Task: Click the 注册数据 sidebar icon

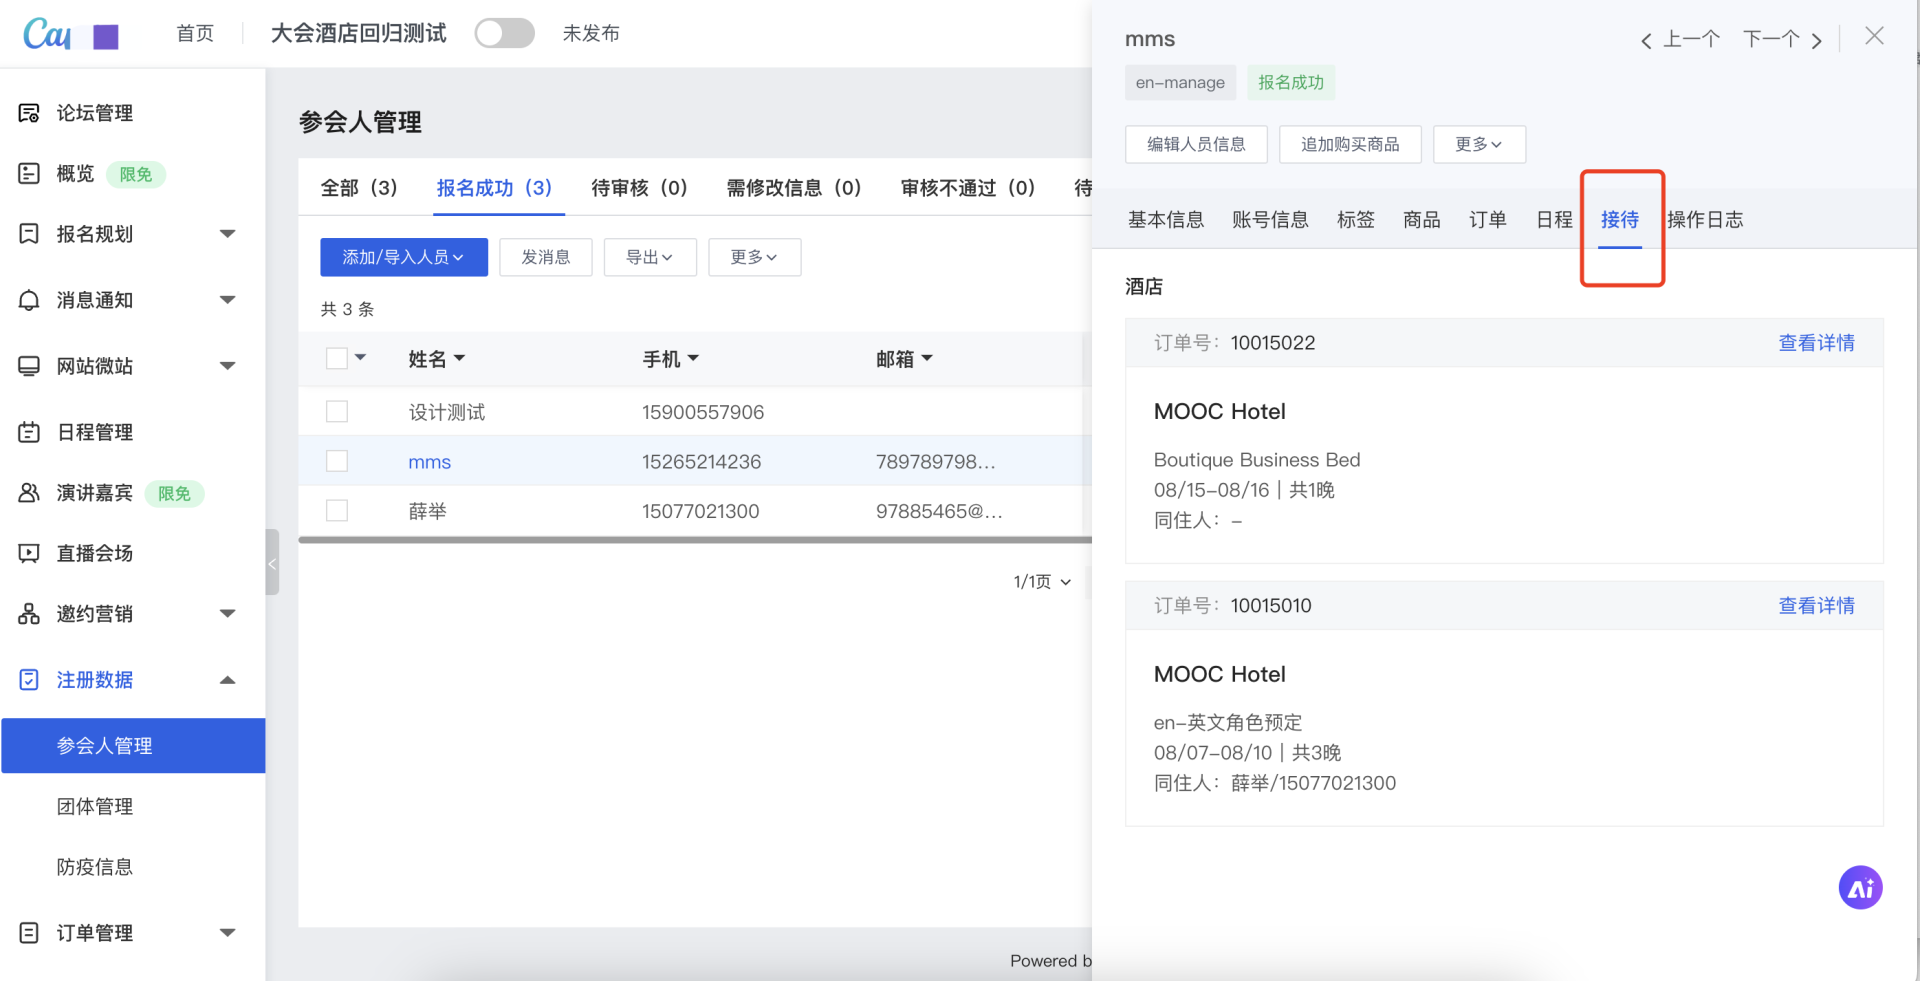Action: [29, 680]
